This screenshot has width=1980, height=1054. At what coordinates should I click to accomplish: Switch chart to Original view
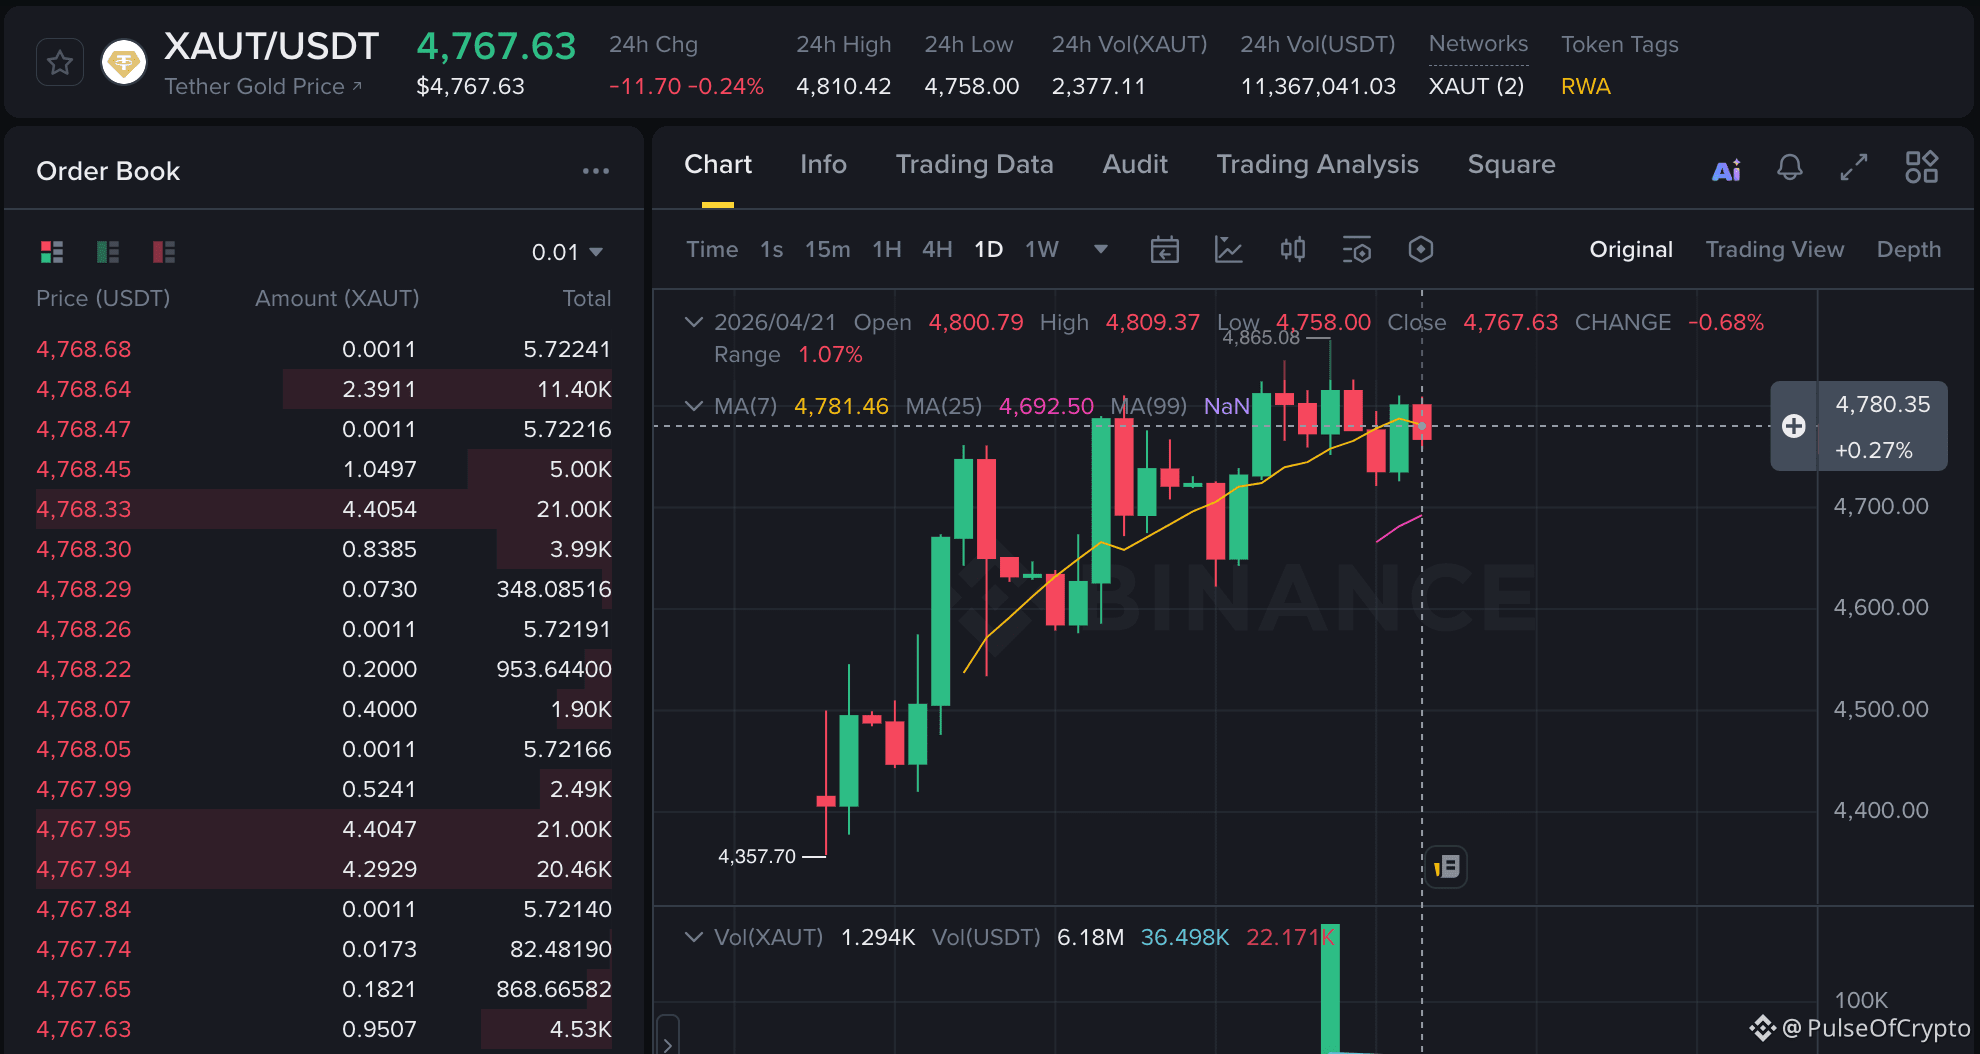click(1631, 249)
